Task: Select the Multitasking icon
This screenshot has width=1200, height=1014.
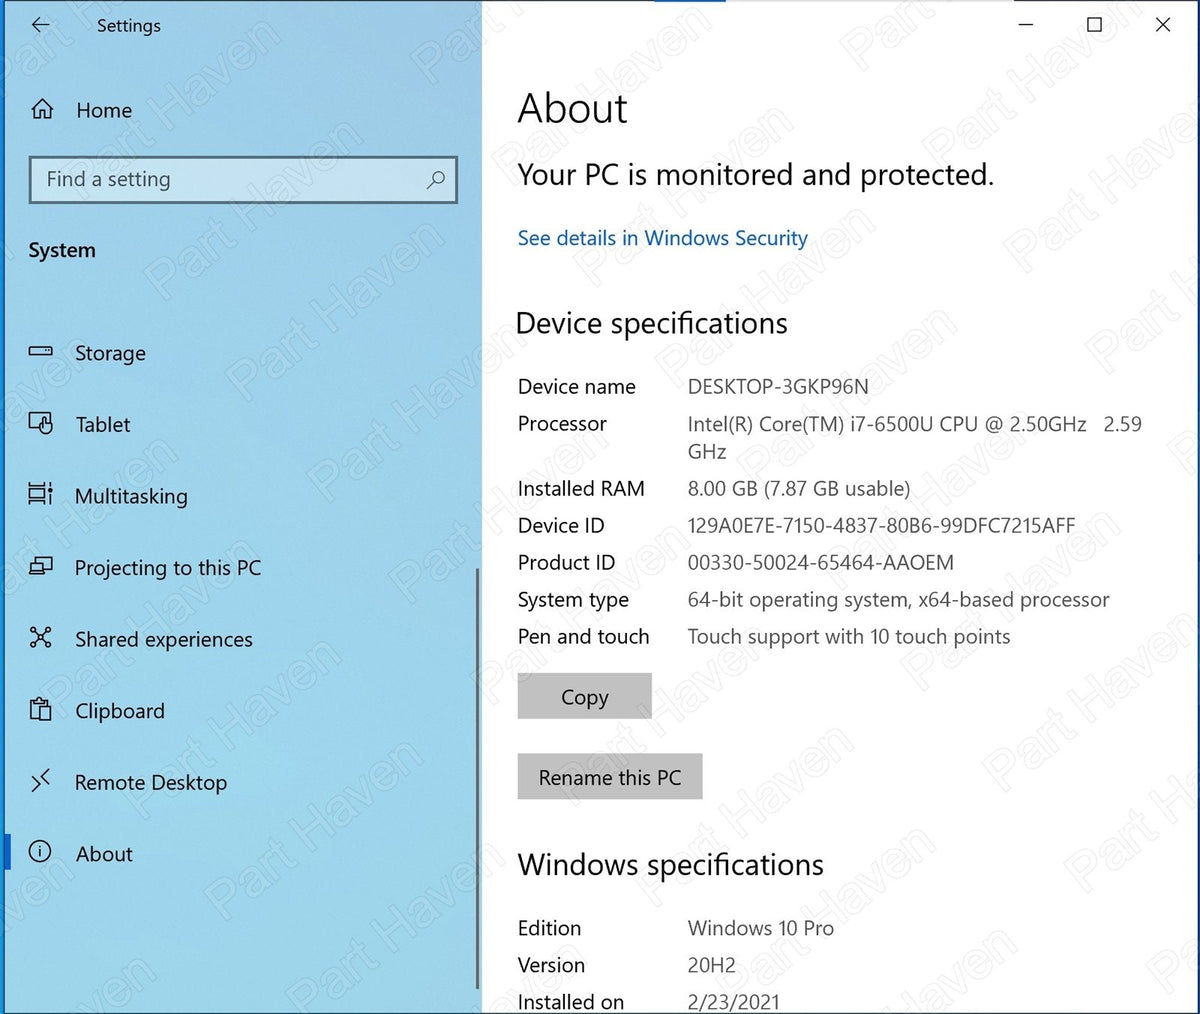Action: click(x=41, y=495)
